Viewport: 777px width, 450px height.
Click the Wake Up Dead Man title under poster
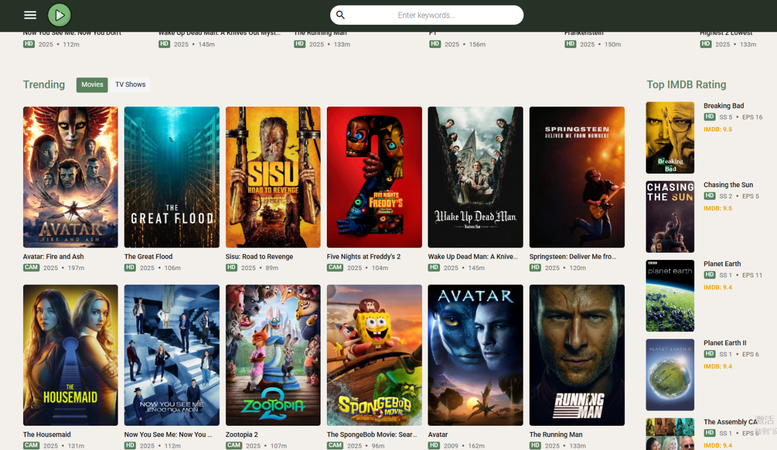pyautogui.click(x=473, y=257)
